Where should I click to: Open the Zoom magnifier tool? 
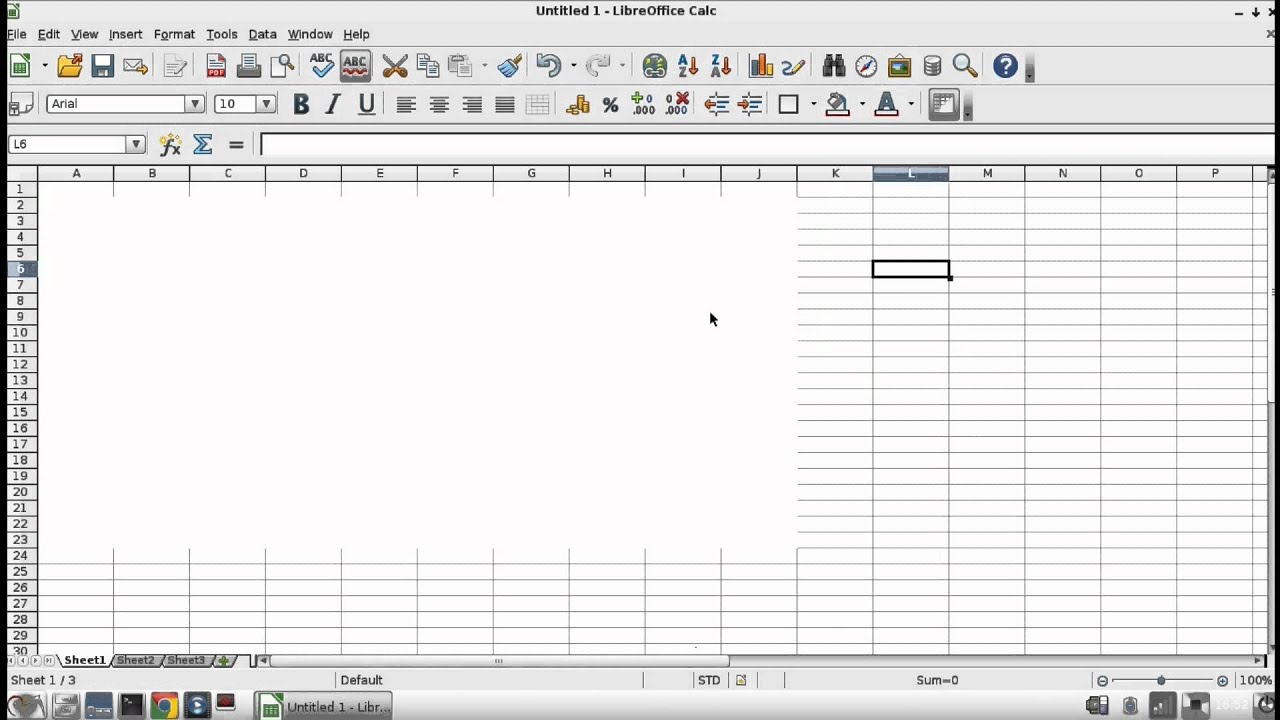coord(965,66)
